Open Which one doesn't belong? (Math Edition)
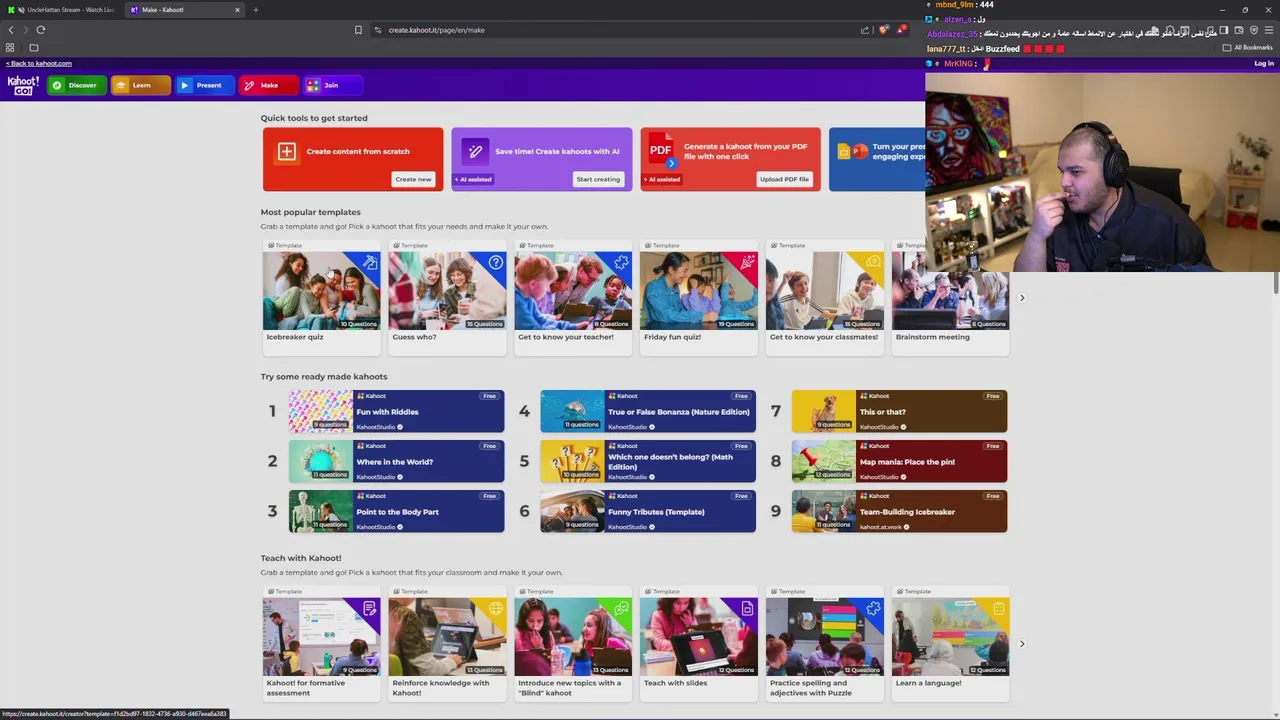Image resolution: width=1280 pixels, height=720 pixels. [648, 462]
